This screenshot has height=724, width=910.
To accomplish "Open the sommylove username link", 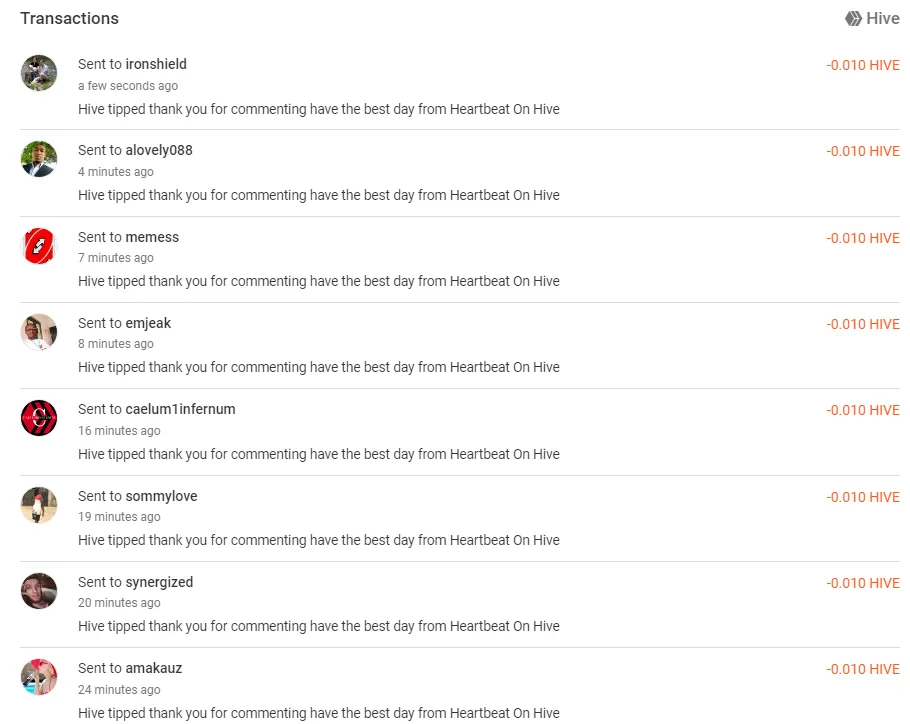I will pos(161,496).
